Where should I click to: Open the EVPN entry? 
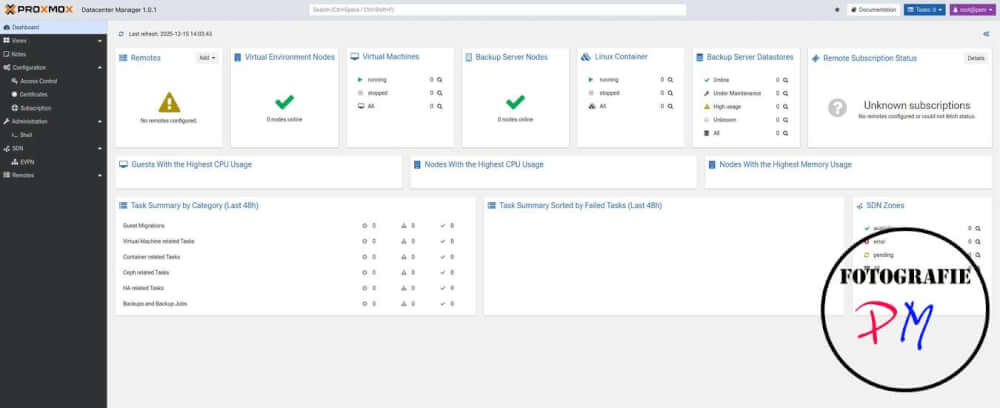coord(54,162)
